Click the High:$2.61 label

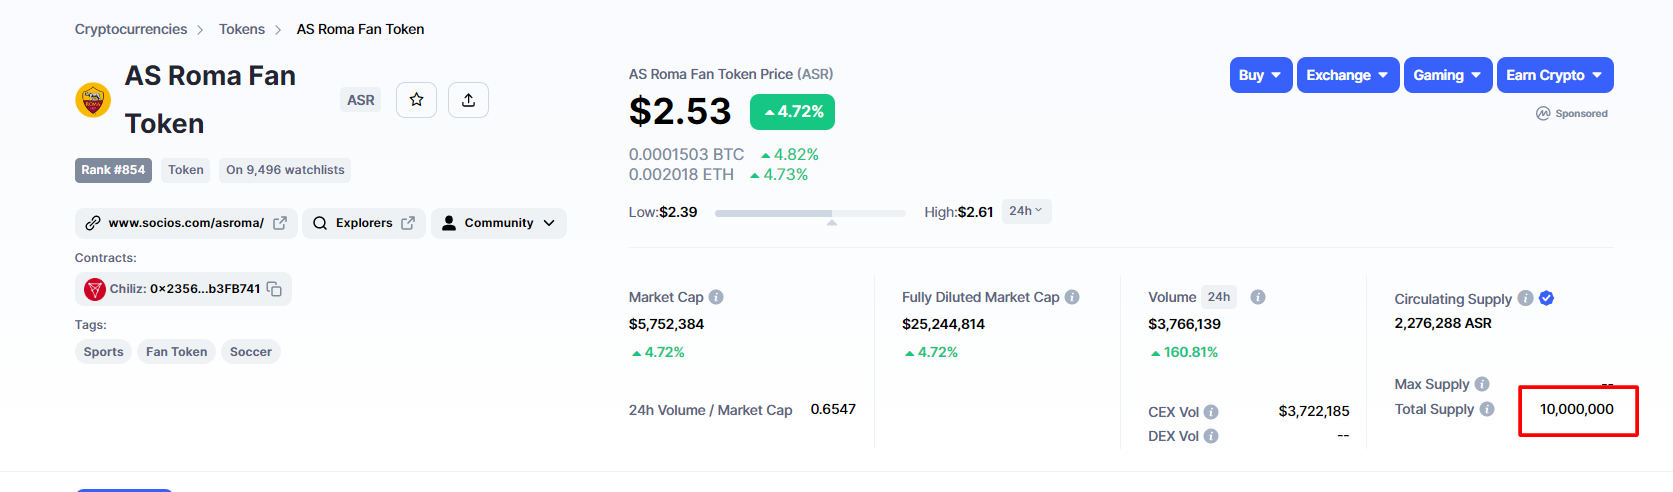(x=959, y=212)
